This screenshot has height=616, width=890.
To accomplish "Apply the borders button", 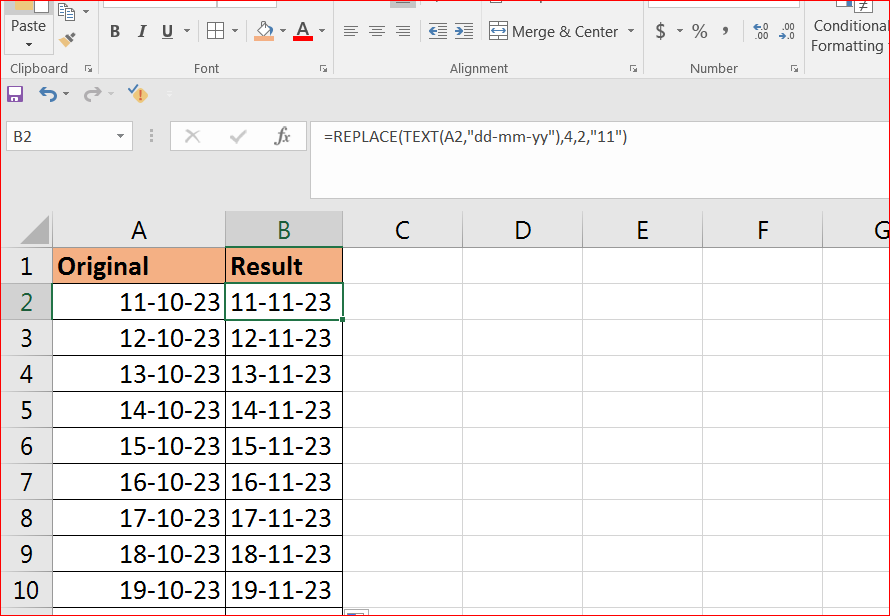I will click(x=215, y=32).
